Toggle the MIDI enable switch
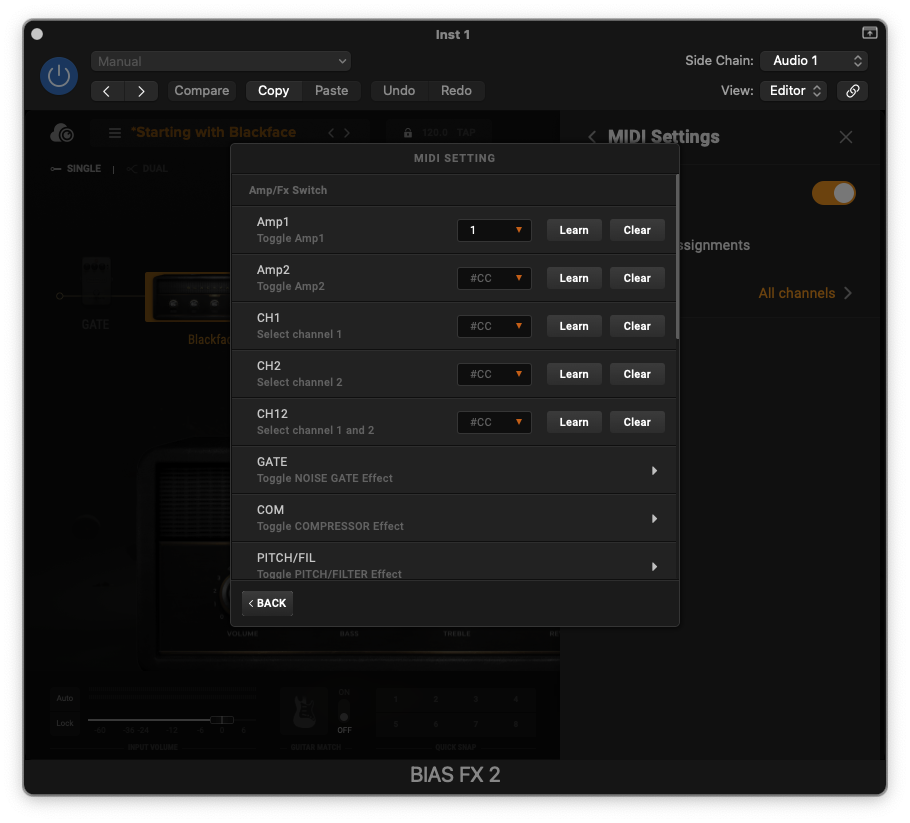The height and width of the screenshot is (823, 910). click(x=833, y=193)
